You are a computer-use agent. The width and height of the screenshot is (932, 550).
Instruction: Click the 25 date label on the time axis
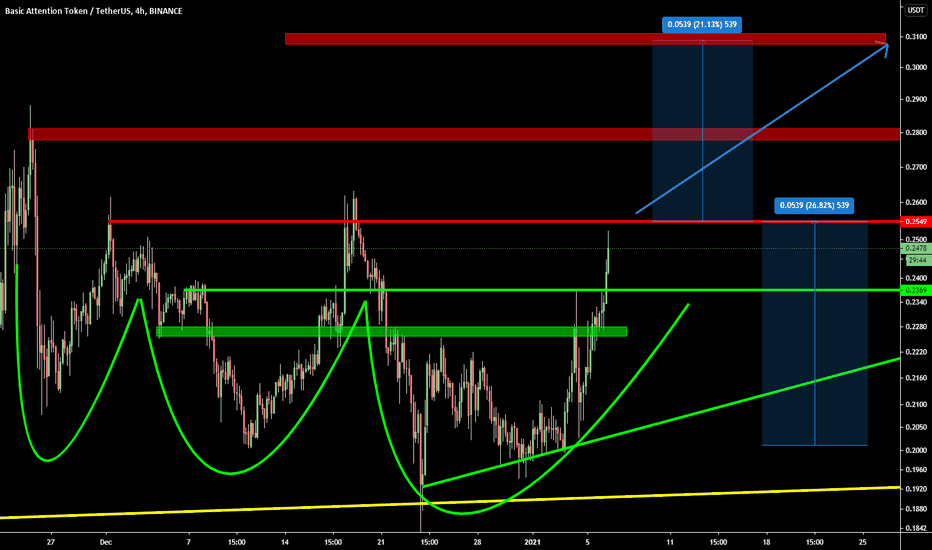tap(863, 542)
